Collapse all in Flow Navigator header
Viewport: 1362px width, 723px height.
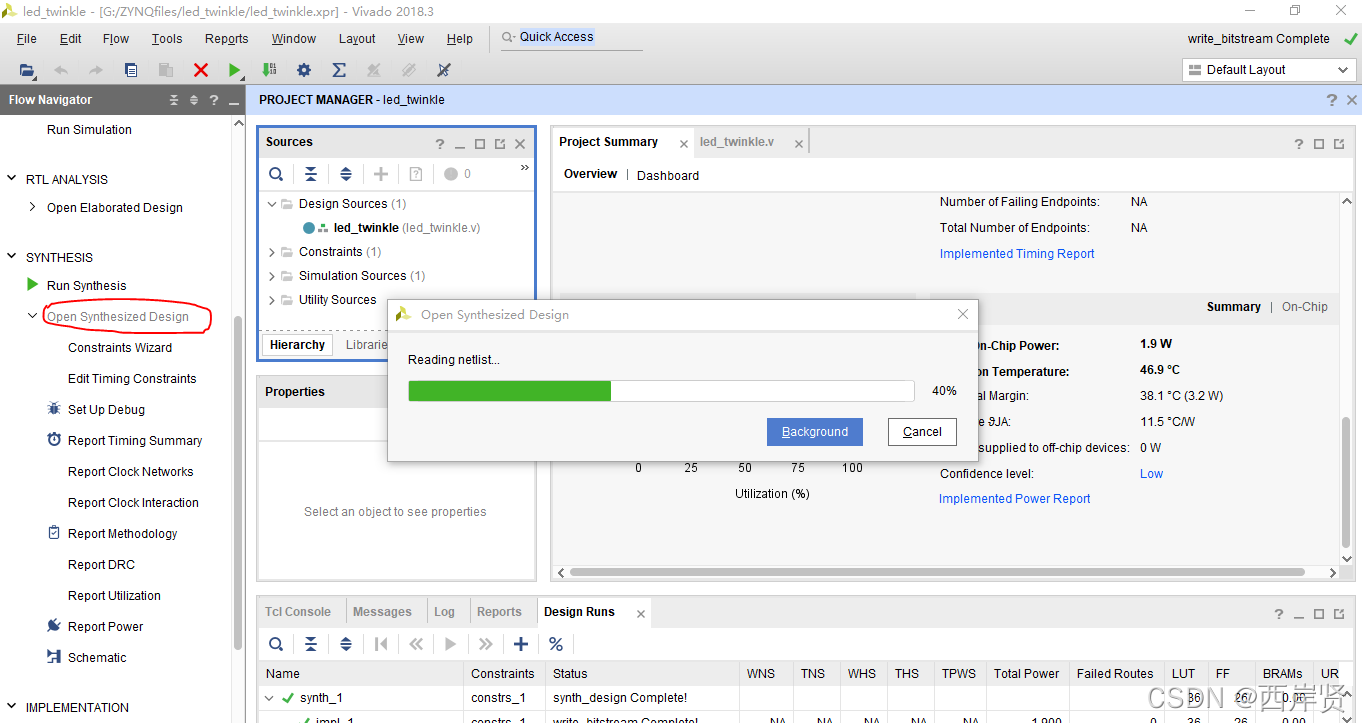[174, 100]
